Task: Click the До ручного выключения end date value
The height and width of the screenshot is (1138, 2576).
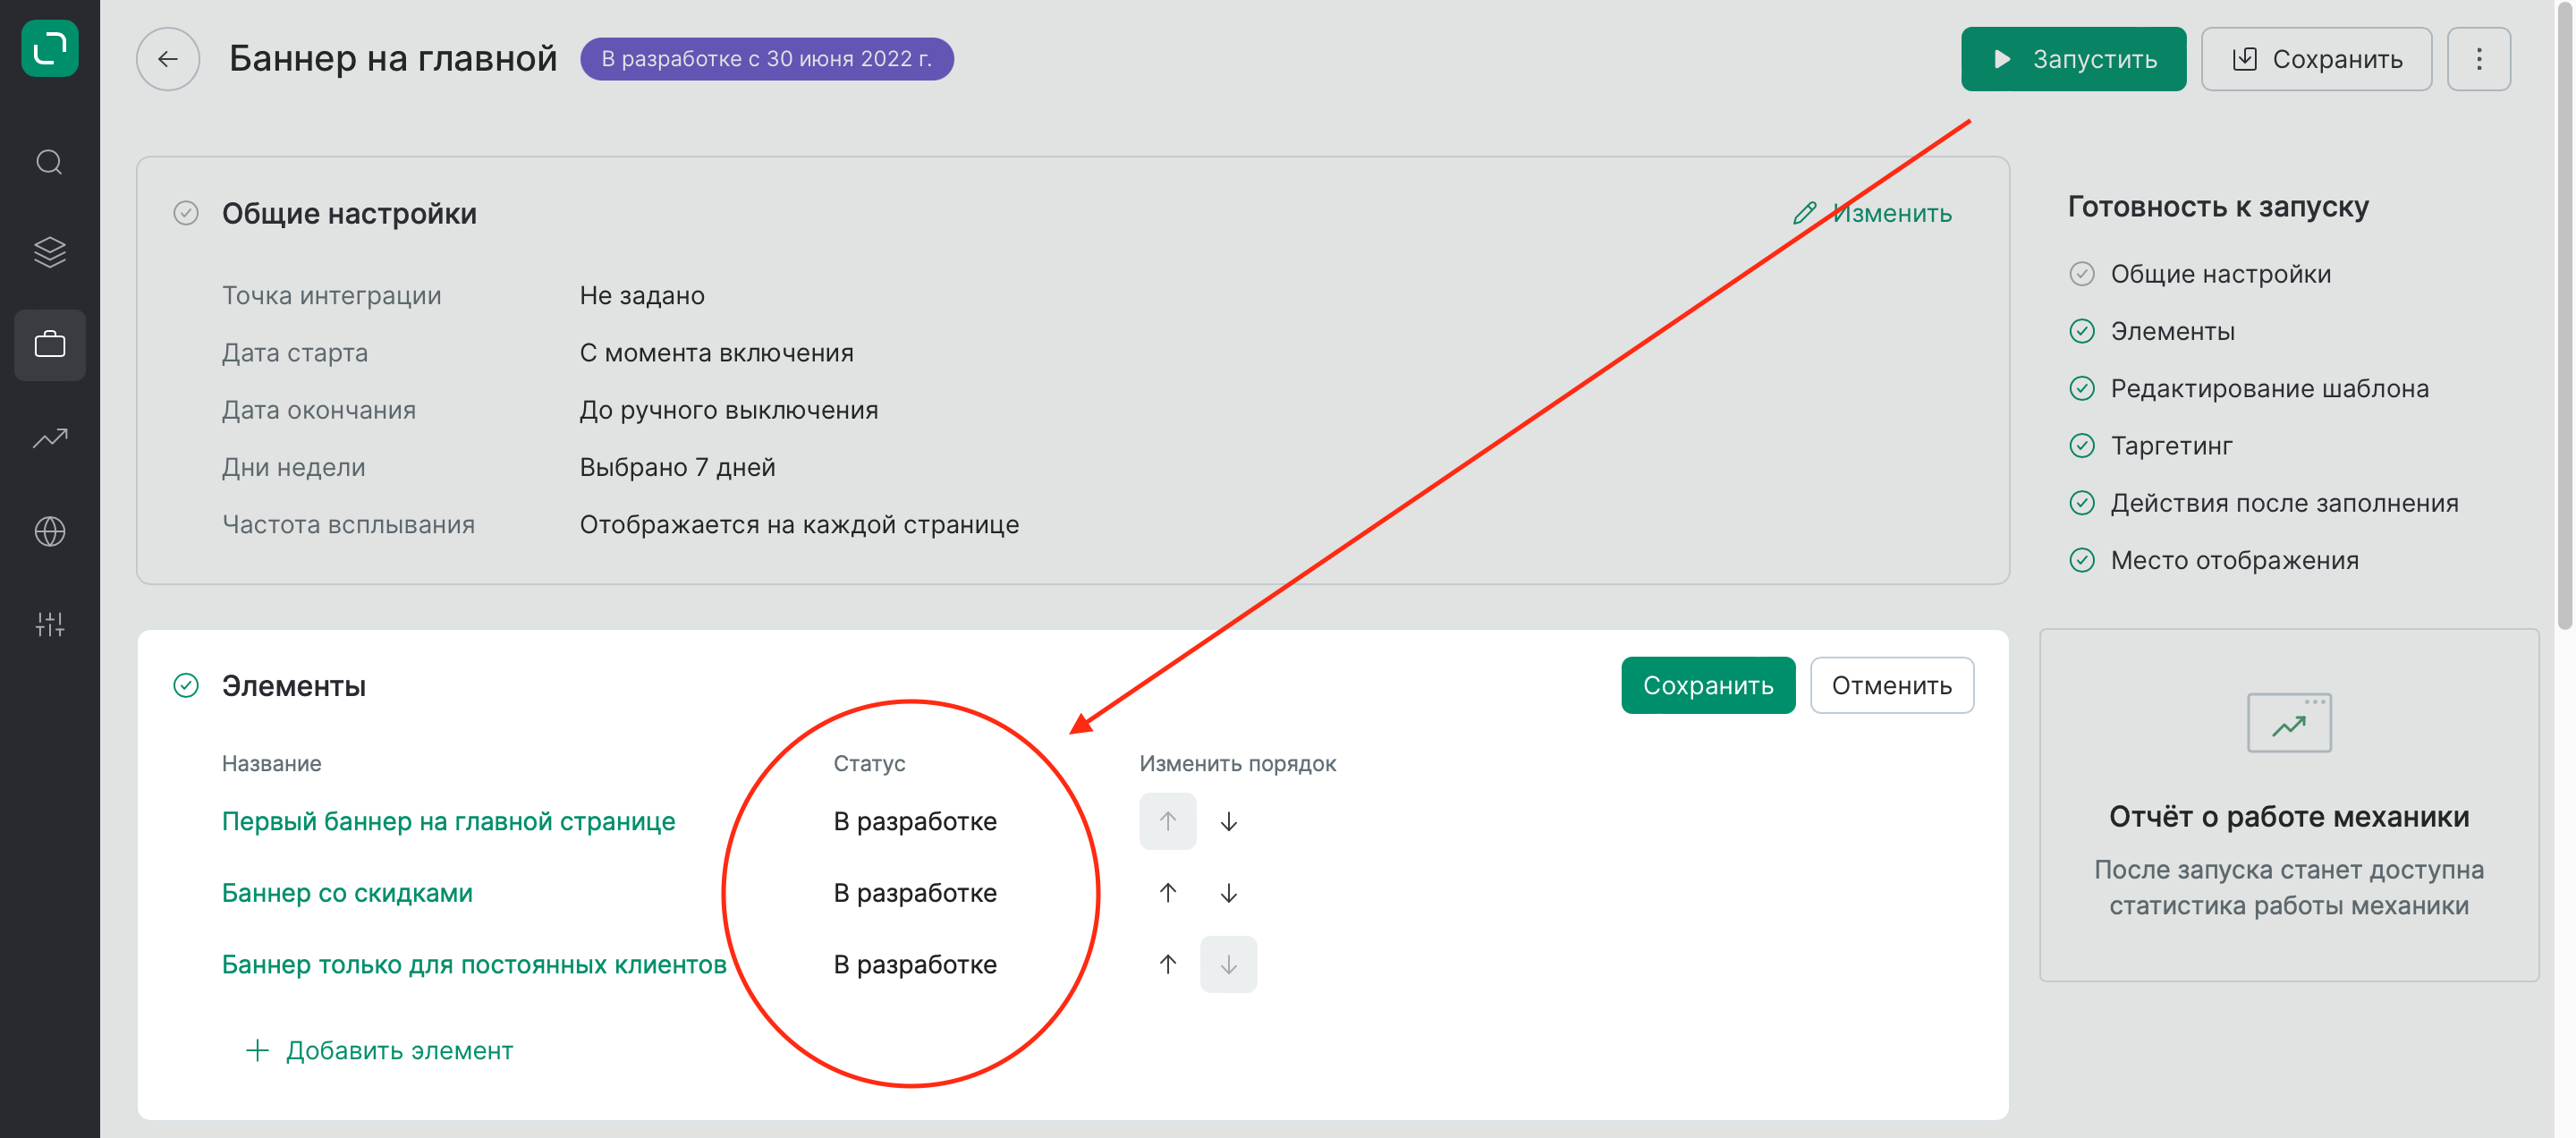Action: coord(729,410)
